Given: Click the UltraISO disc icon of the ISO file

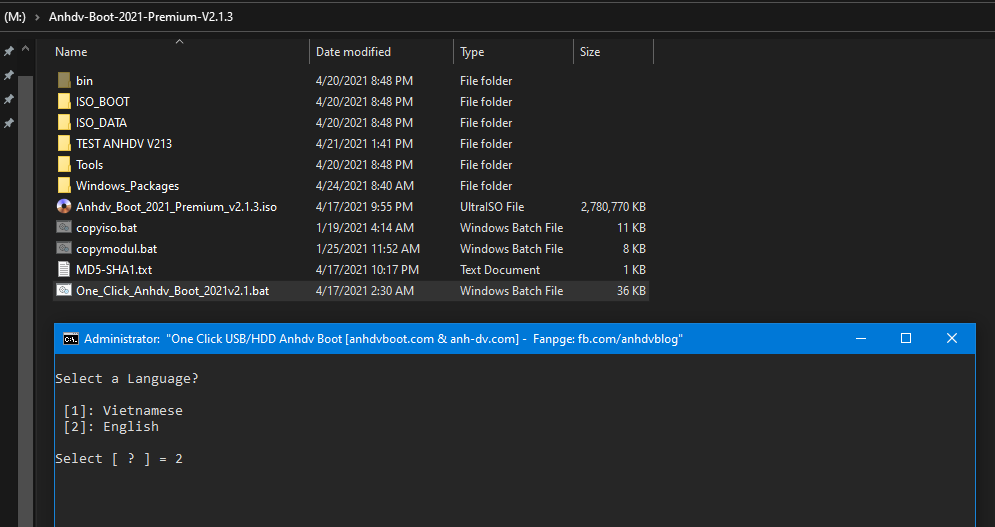Looking at the screenshot, I should 64,206.
